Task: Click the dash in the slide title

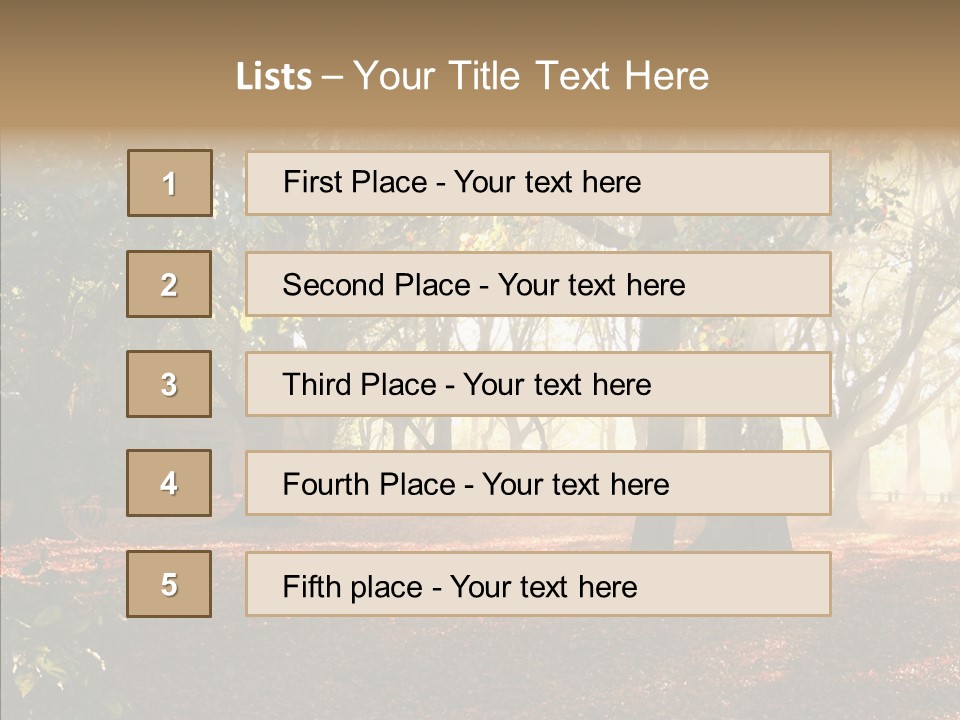Action: [x=332, y=77]
